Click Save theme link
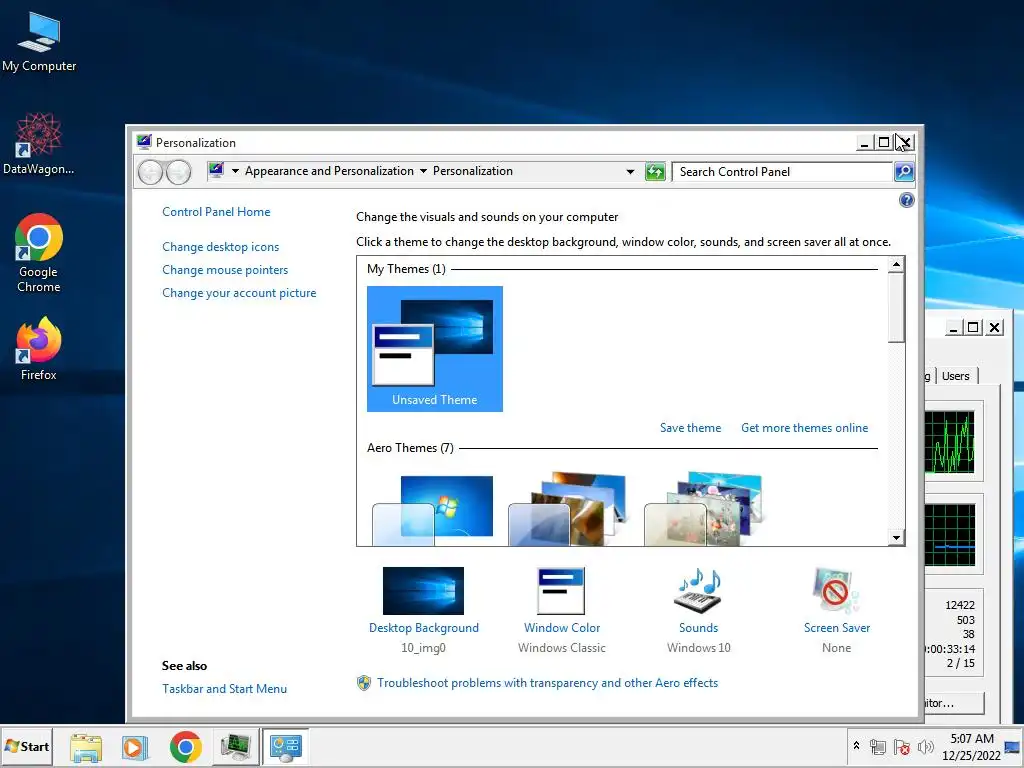The image size is (1024, 768). pyautogui.click(x=690, y=428)
